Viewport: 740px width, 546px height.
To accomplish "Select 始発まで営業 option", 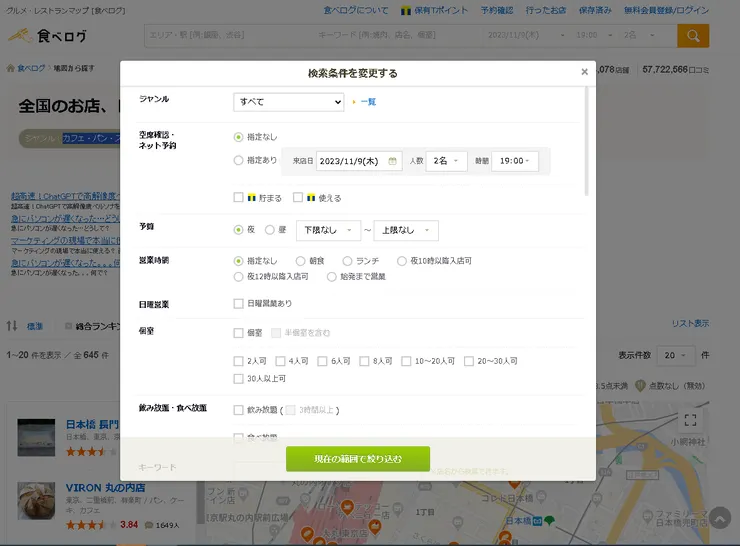I will (x=332, y=277).
